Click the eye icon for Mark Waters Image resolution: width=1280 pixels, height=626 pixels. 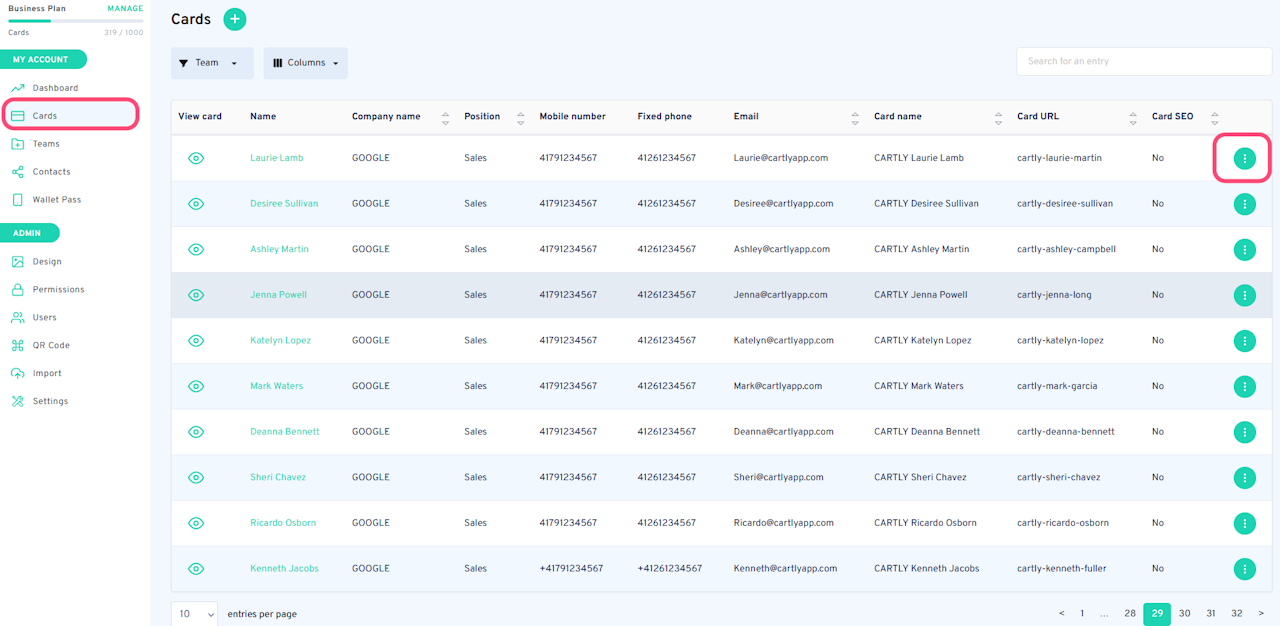pyautogui.click(x=196, y=386)
